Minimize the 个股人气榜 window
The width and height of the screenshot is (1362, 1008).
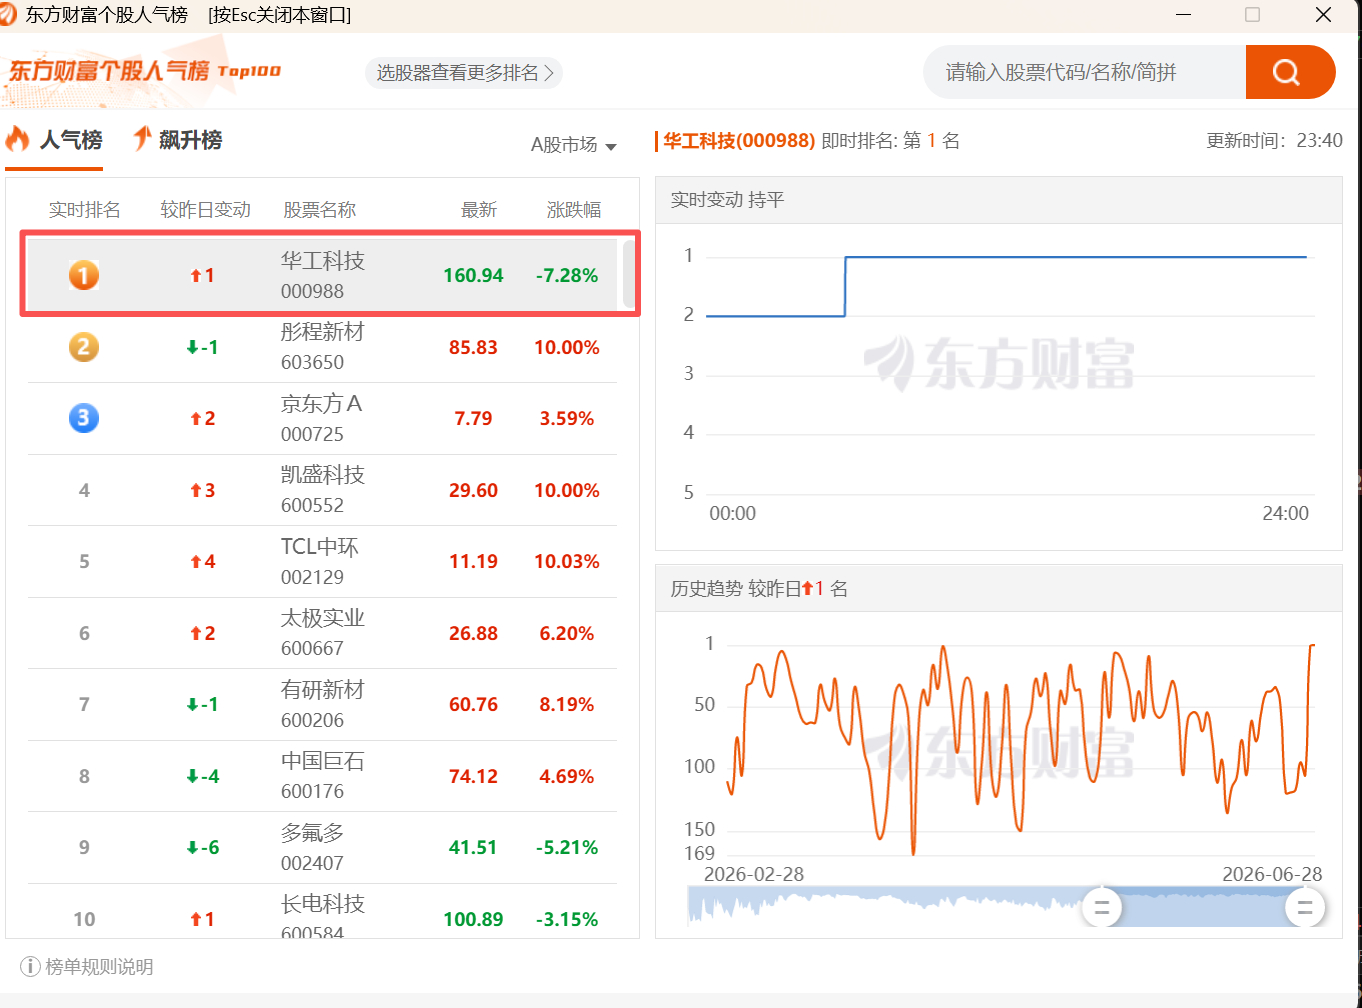pyautogui.click(x=1183, y=15)
